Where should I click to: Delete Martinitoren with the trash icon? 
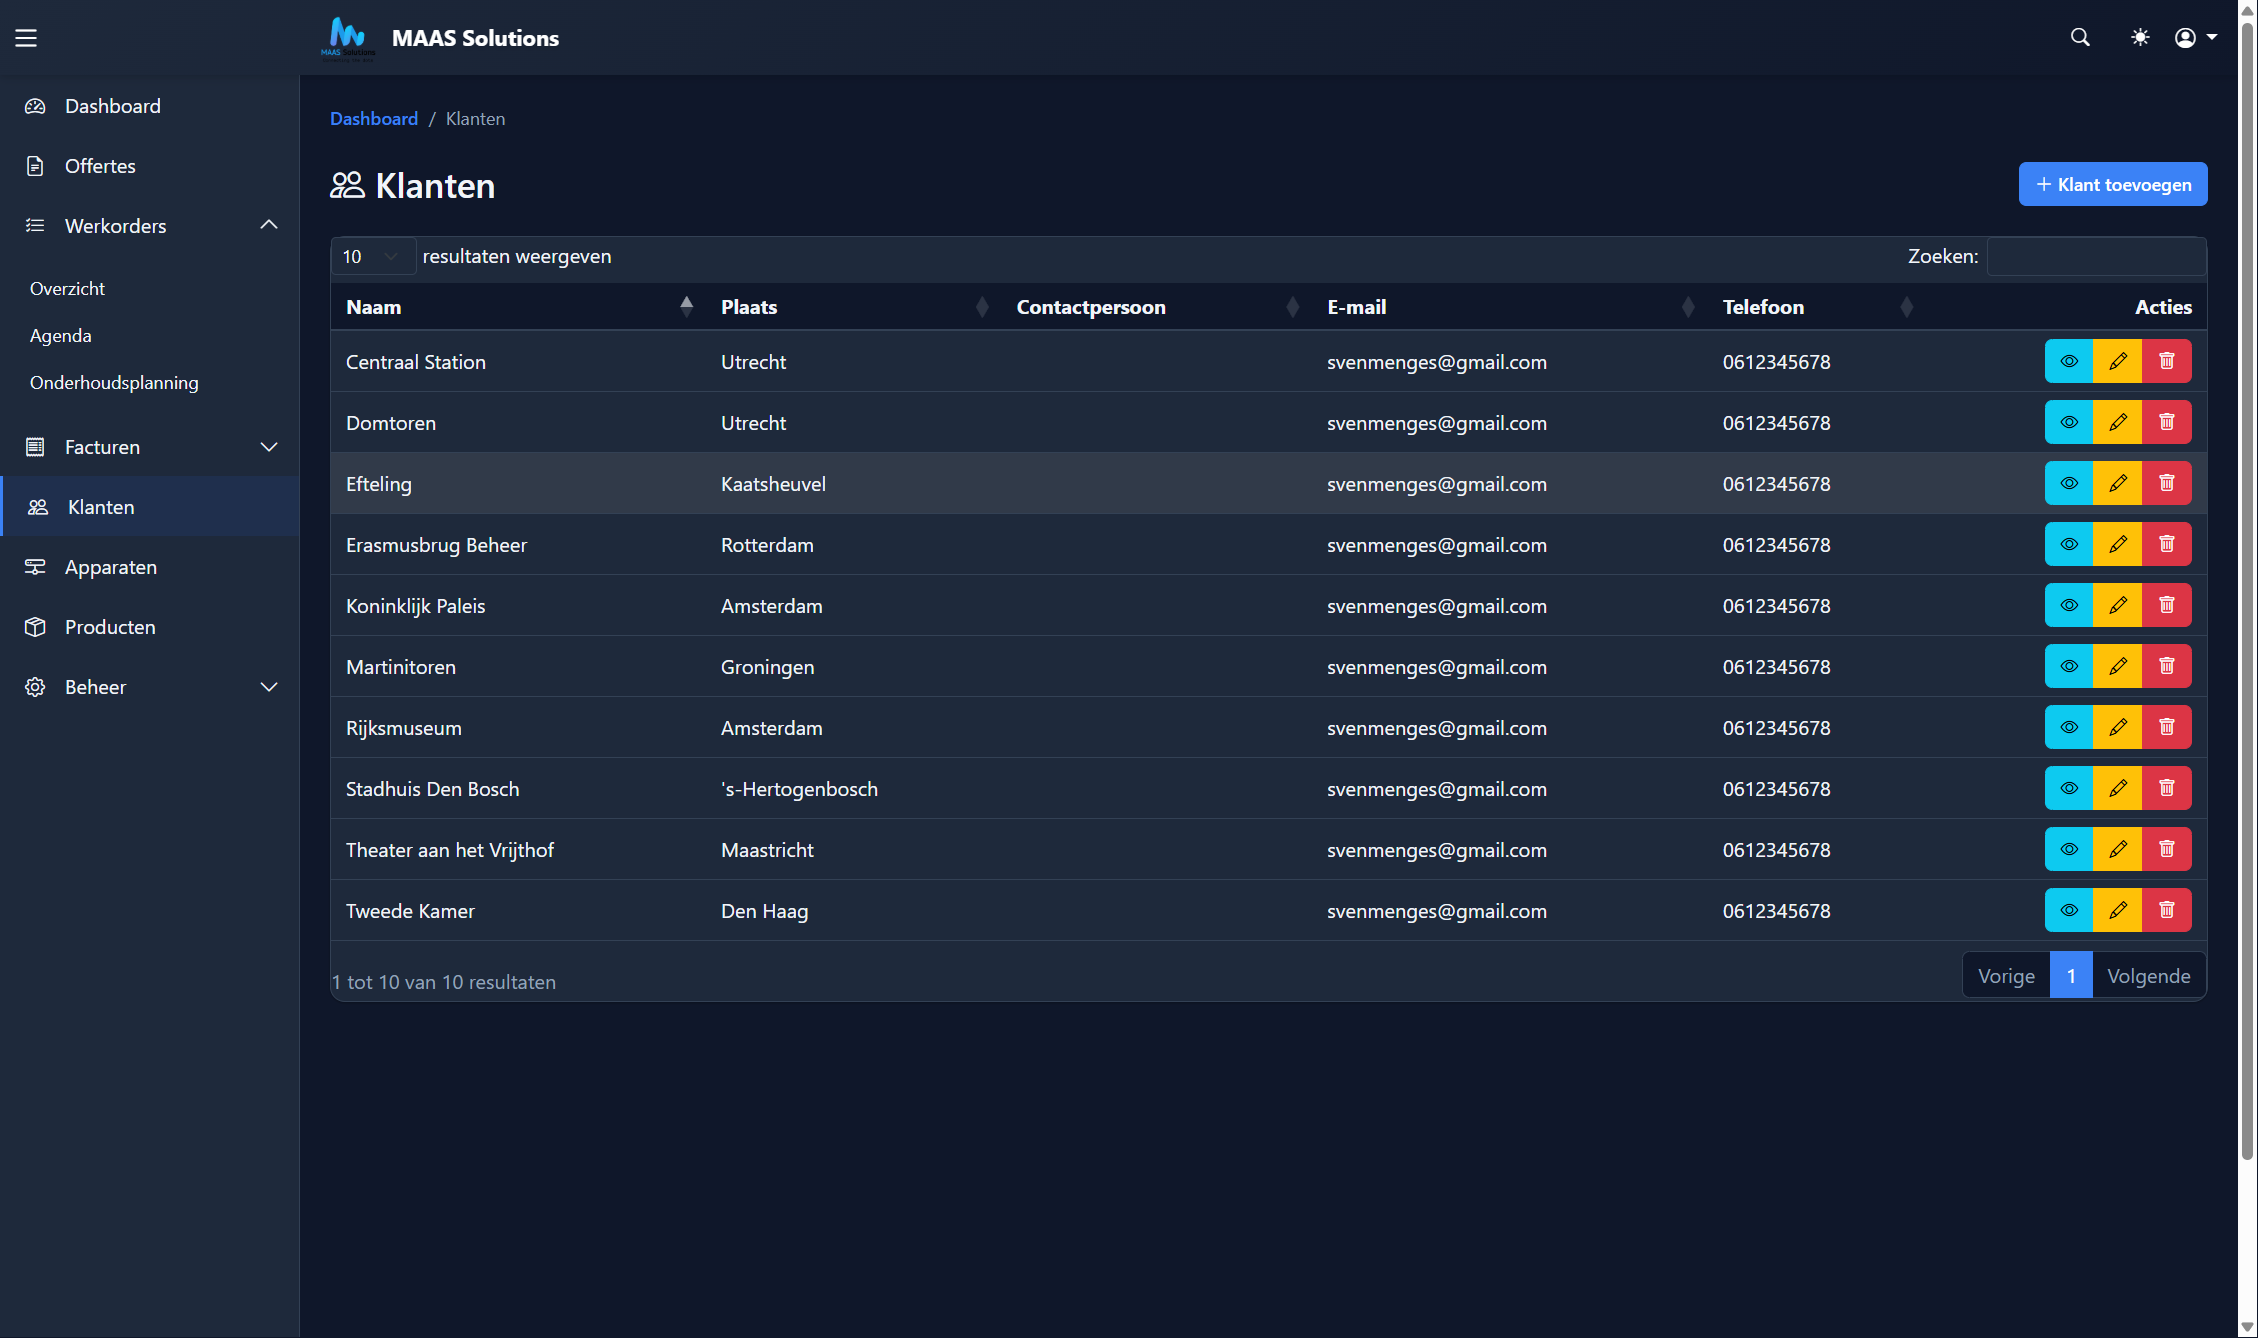(x=2166, y=667)
